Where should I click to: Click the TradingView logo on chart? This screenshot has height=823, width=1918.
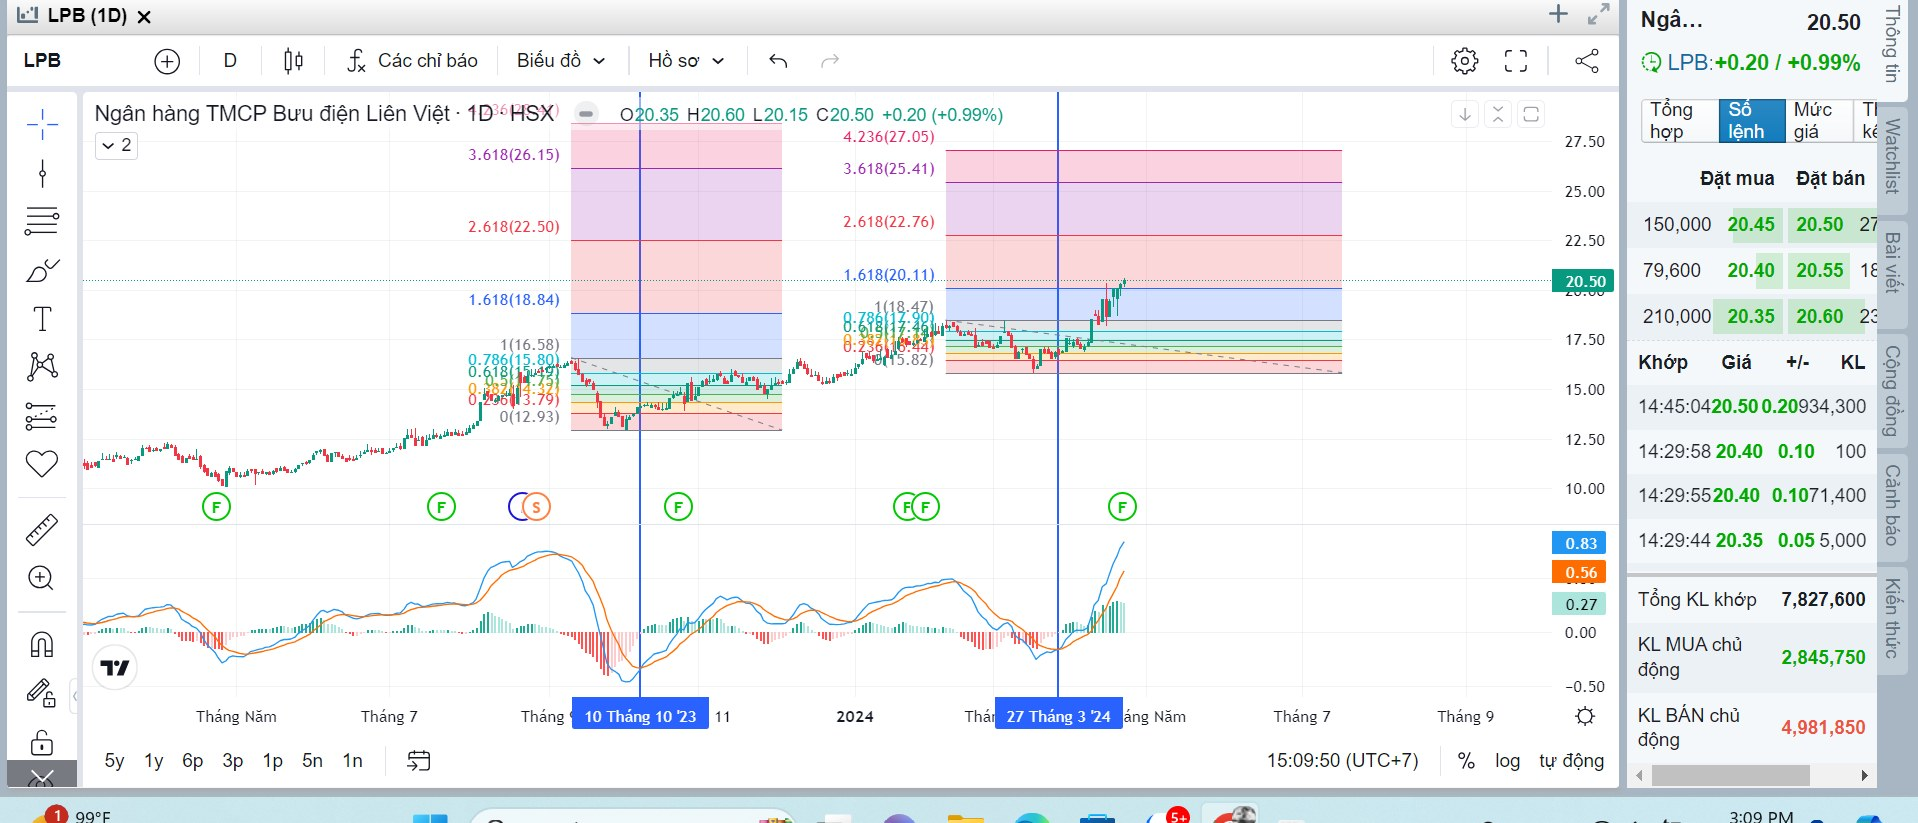[116, 668]
